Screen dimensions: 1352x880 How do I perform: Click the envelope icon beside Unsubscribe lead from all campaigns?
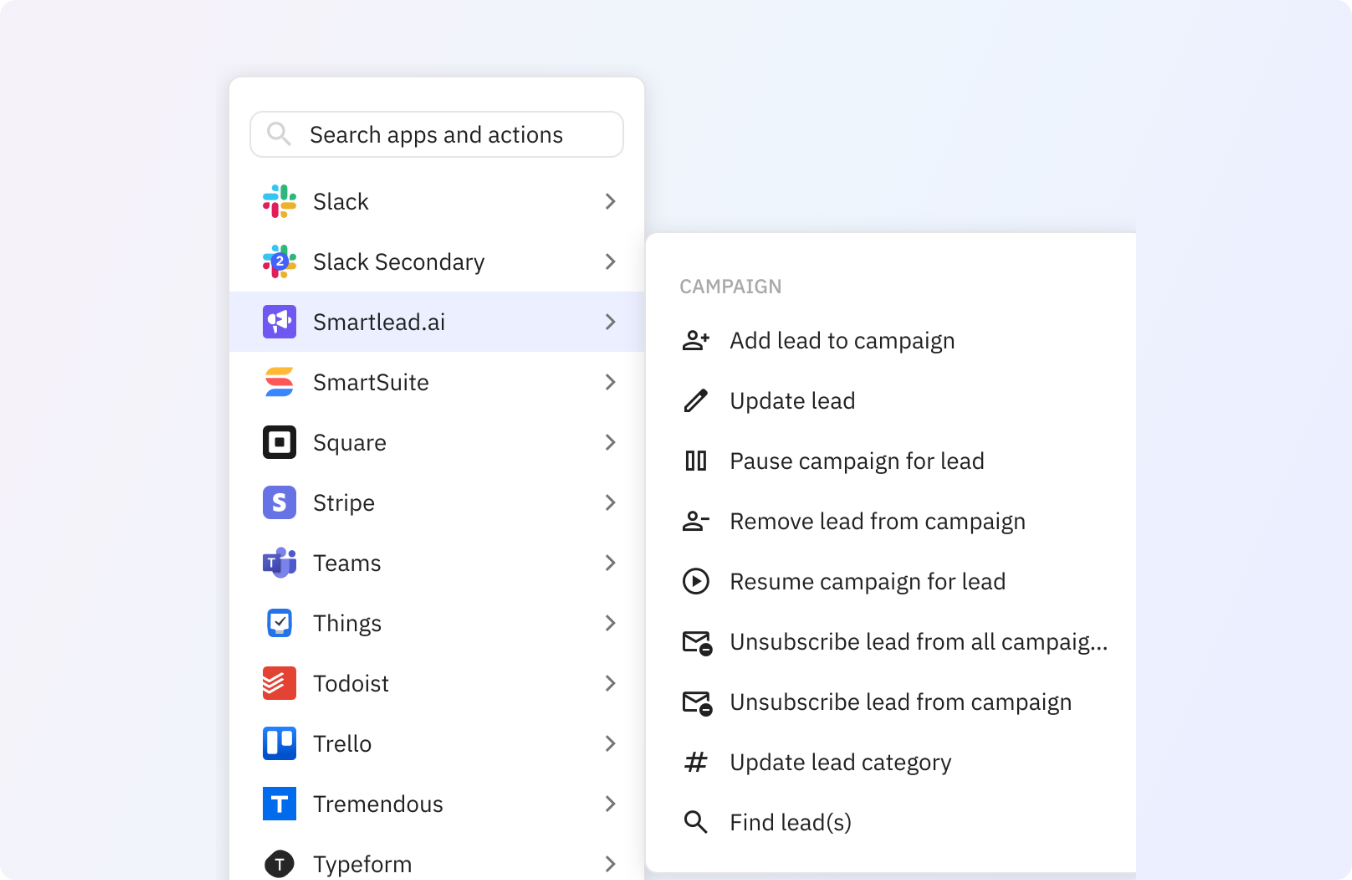[x=697, y=643]
